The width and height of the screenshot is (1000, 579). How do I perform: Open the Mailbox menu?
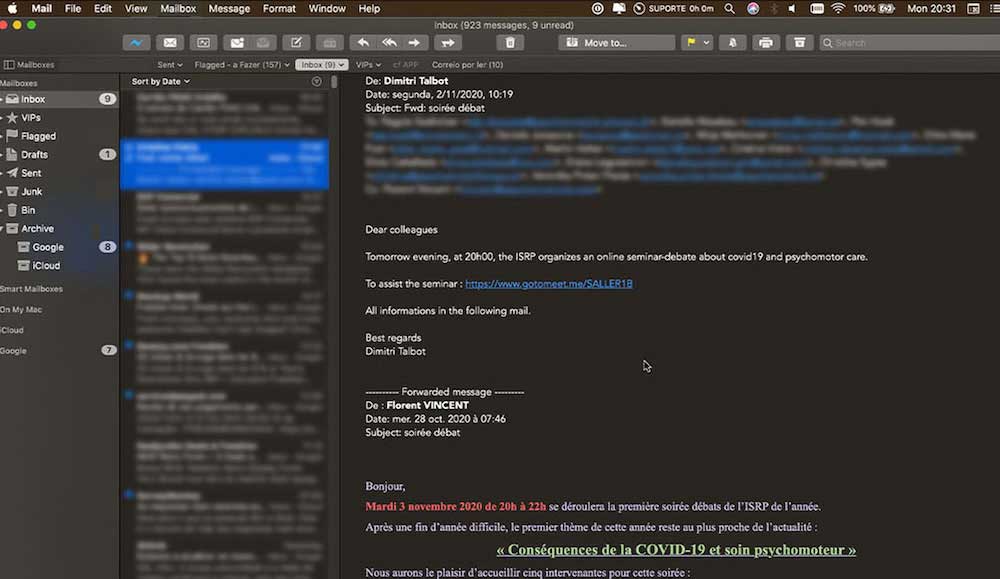178,8
